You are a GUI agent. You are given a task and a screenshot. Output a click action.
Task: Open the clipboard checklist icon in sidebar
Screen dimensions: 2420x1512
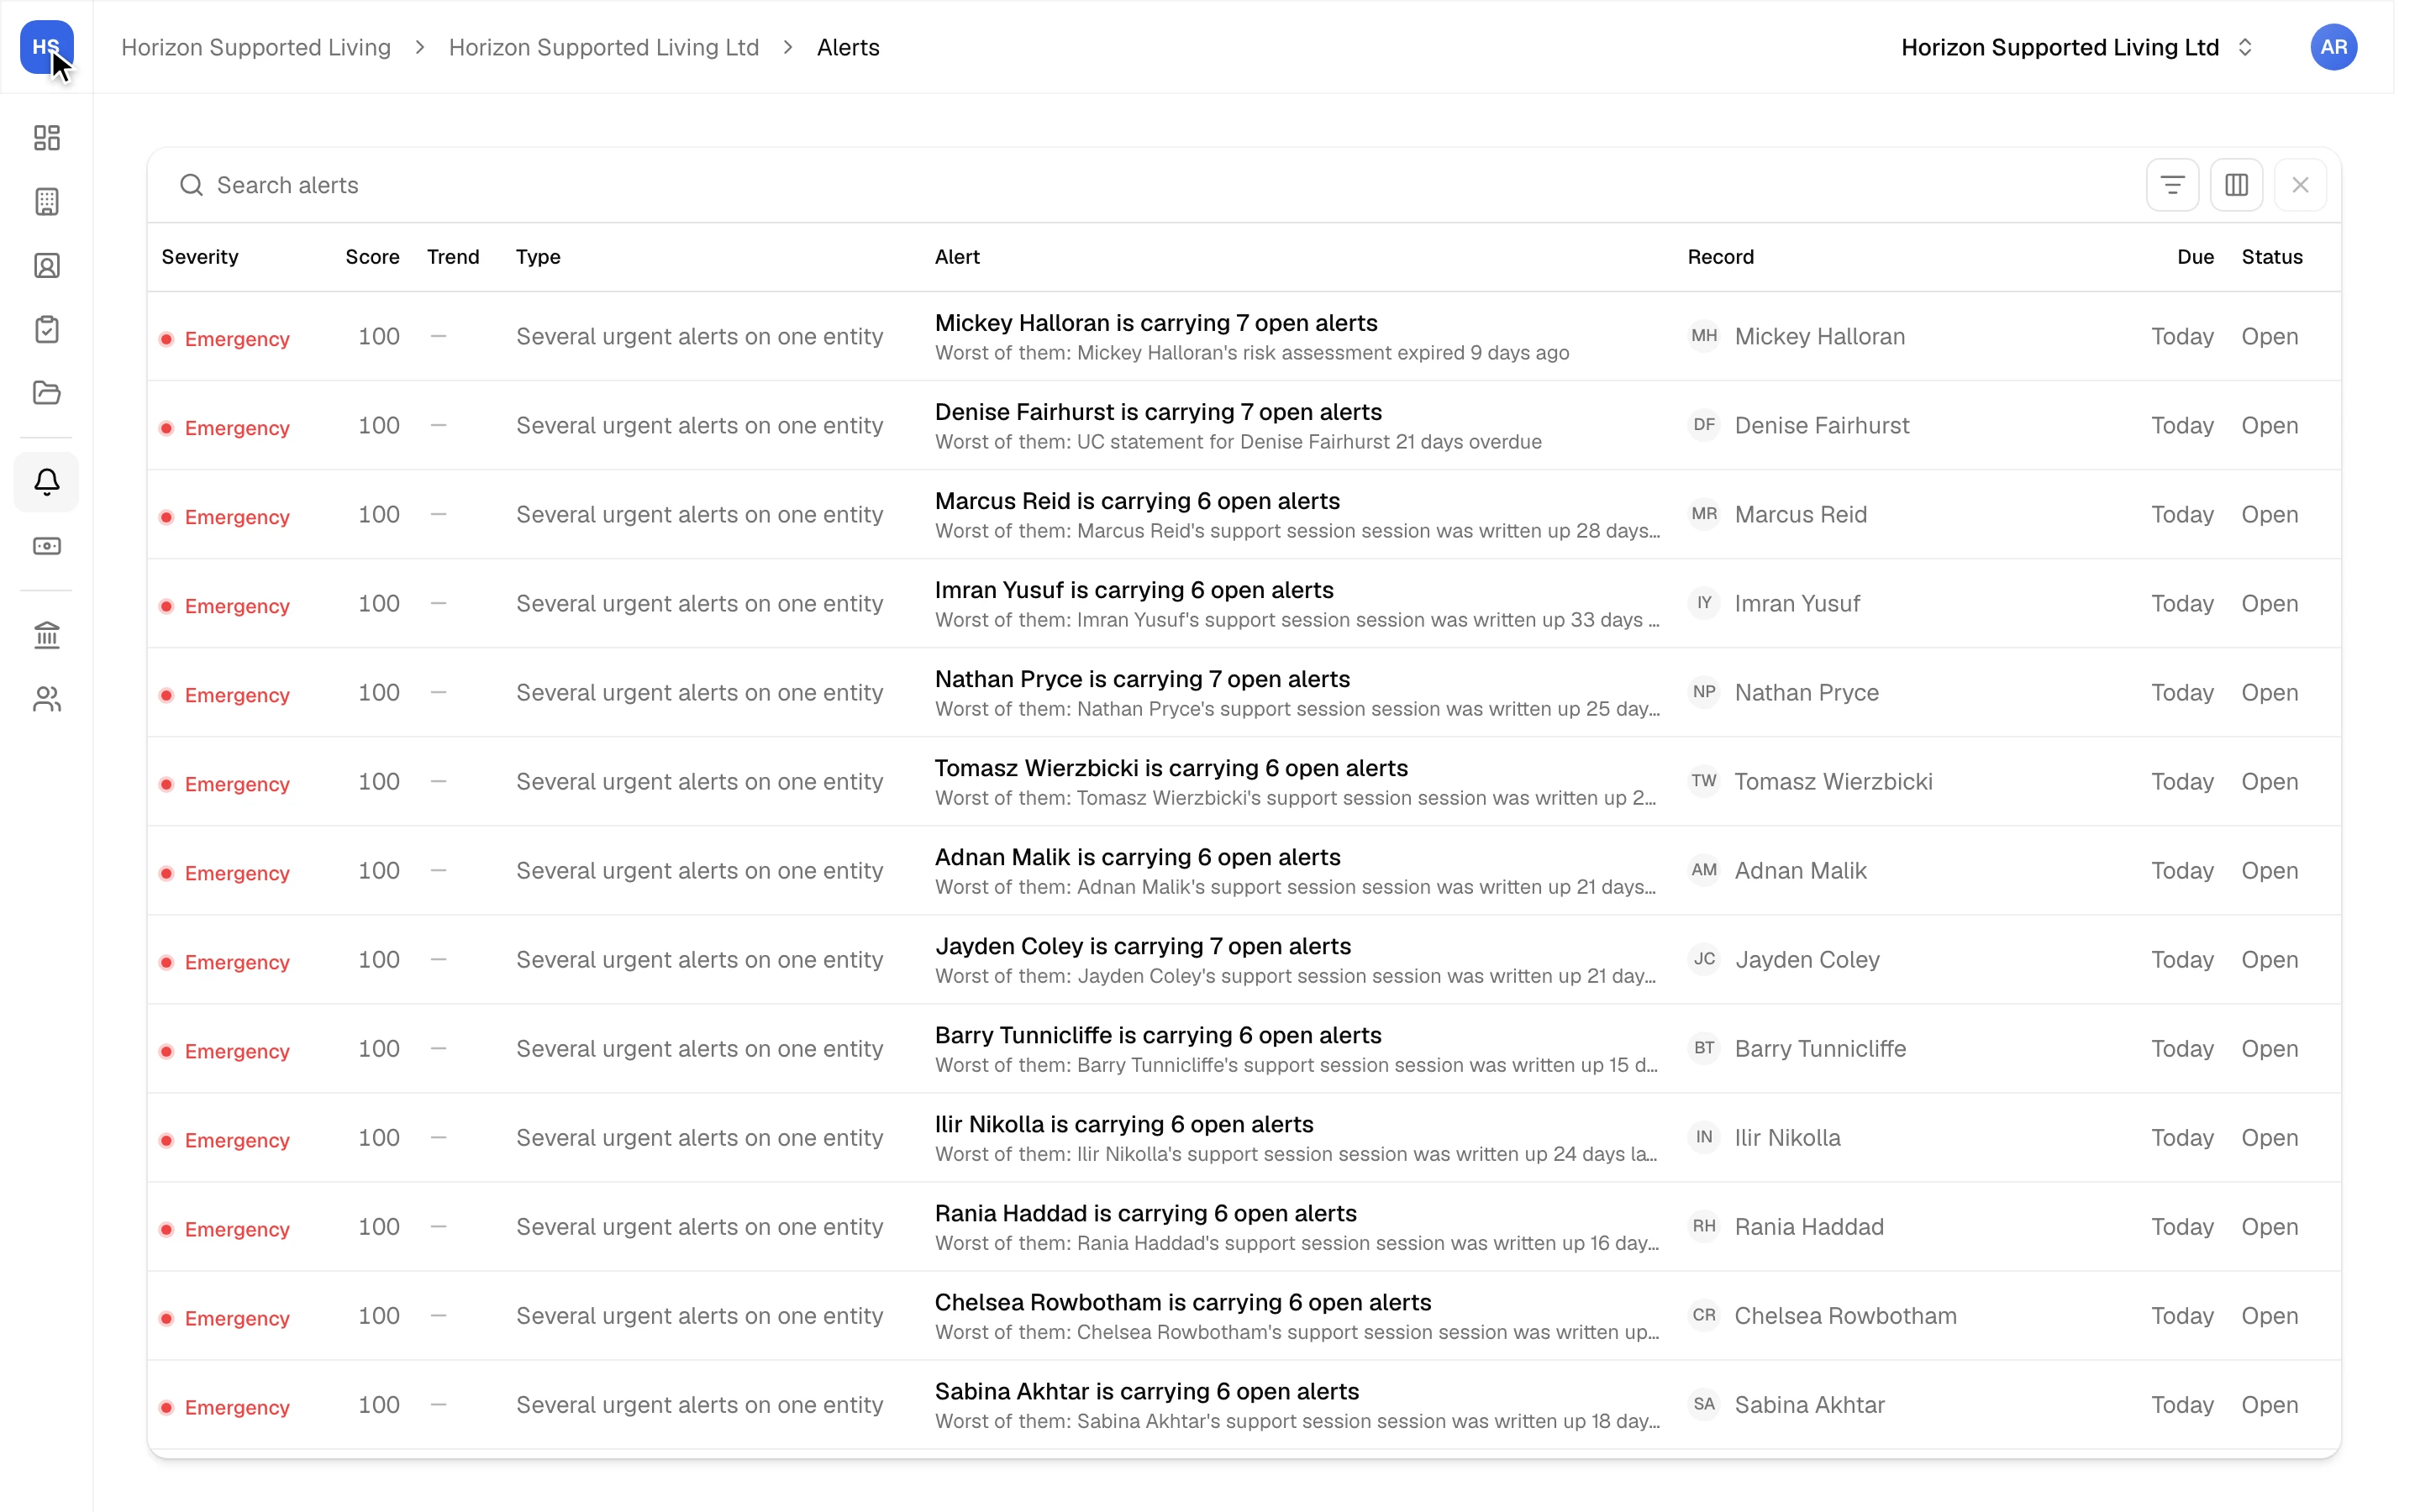pyautogui.click(x=47, y=329)
